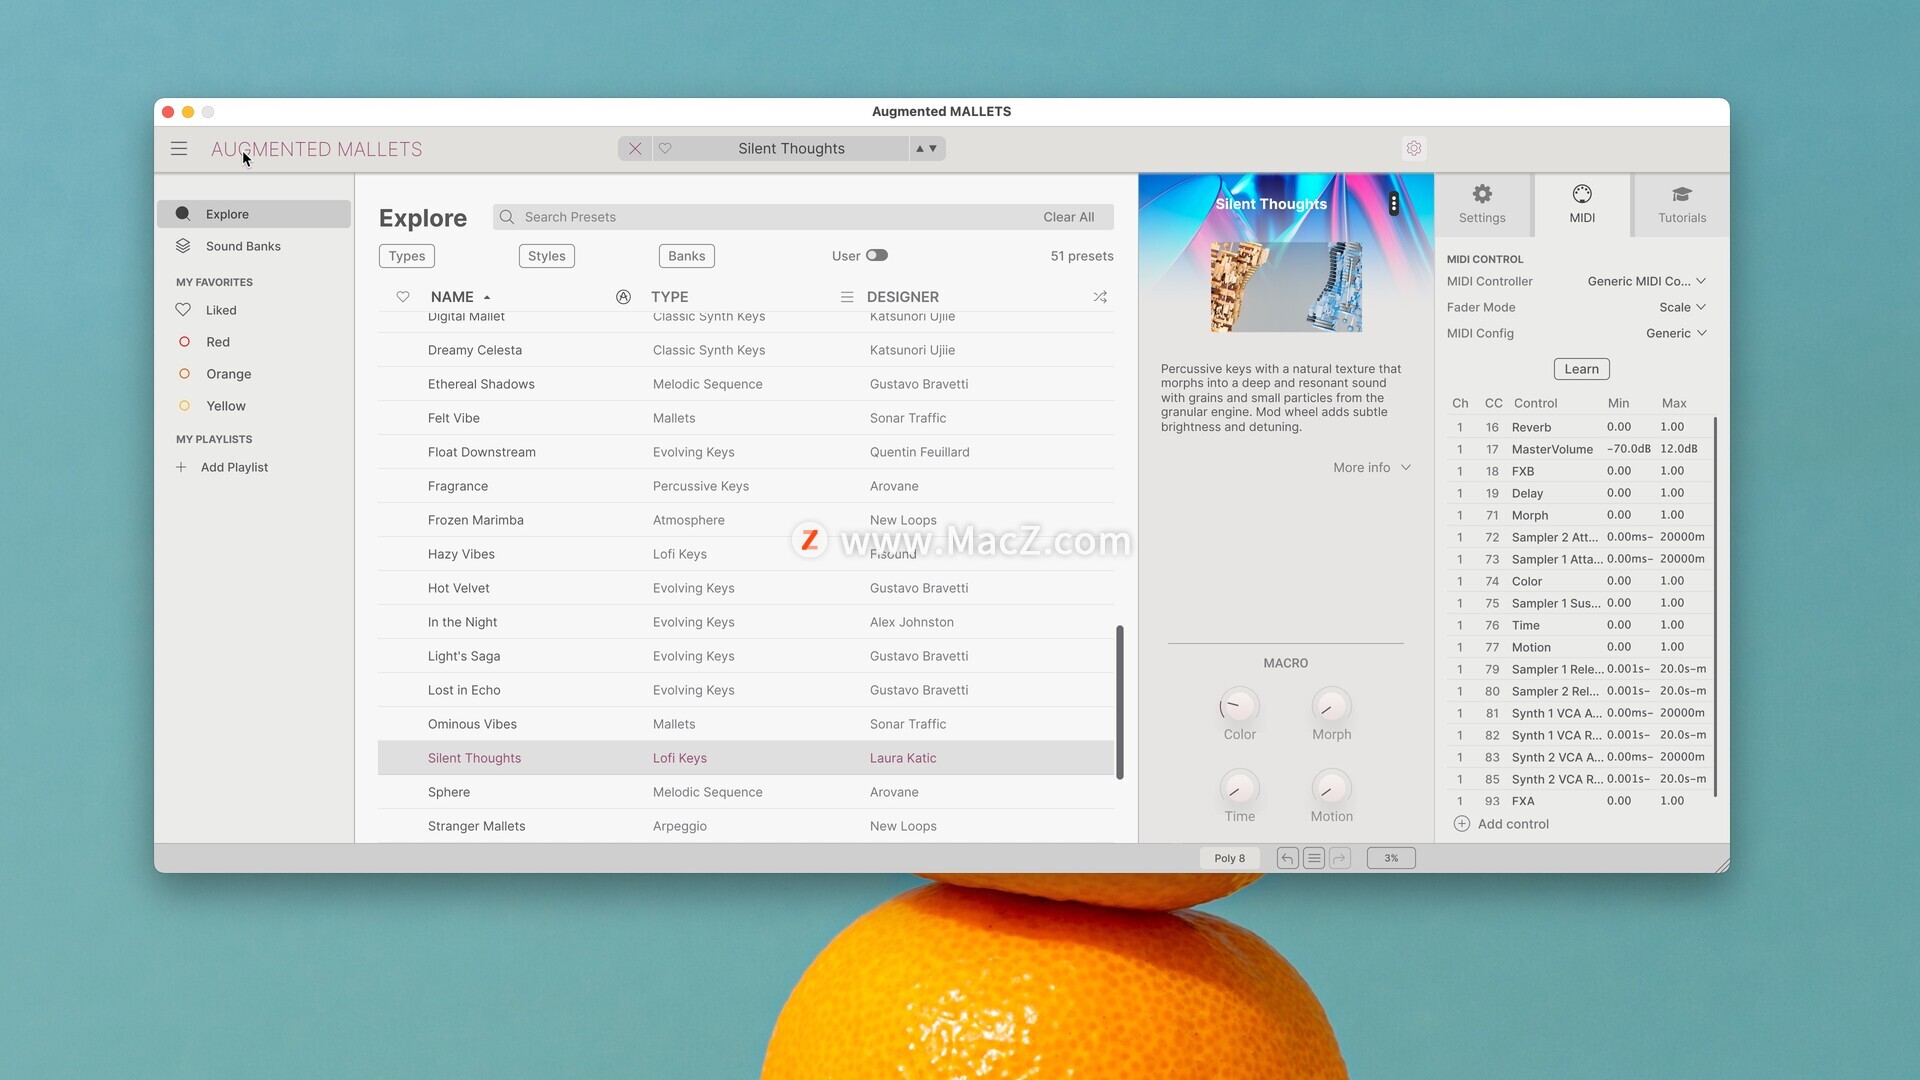Open the edit history list

[1314, 858]
